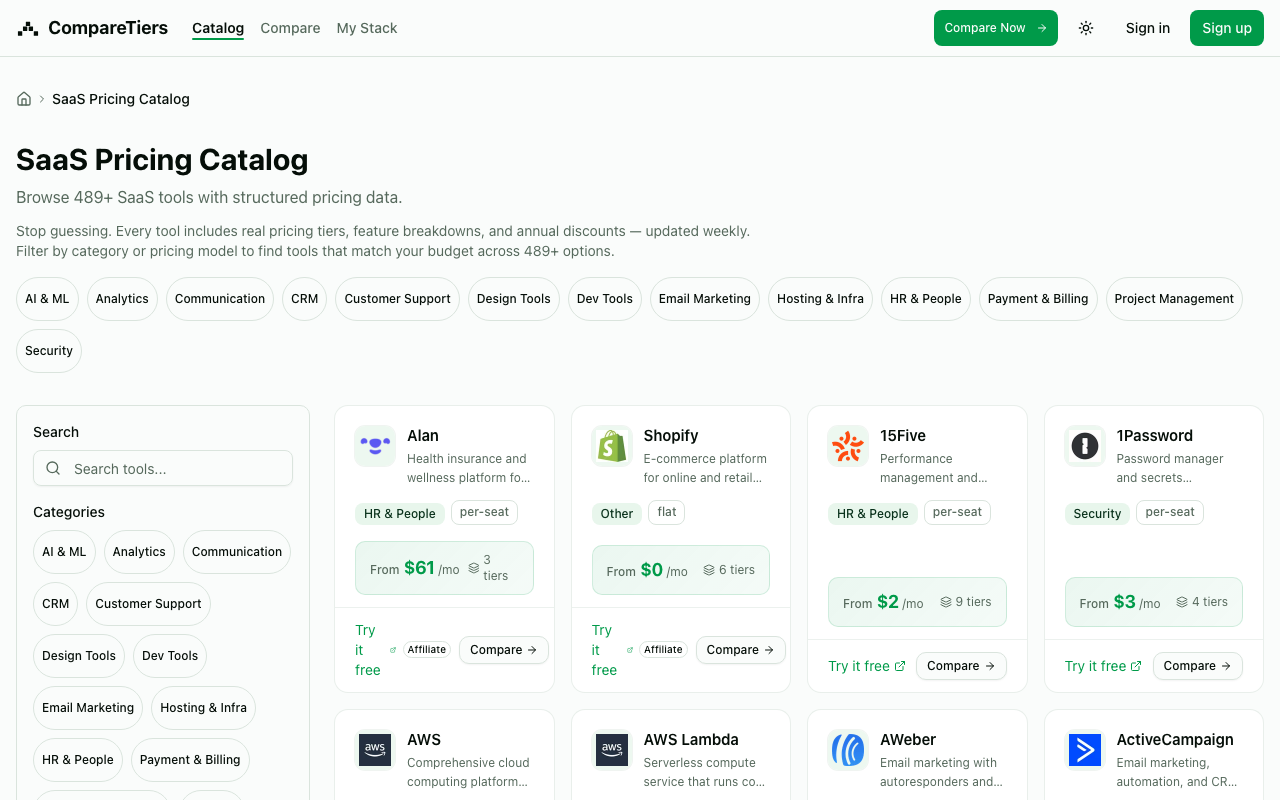The image size is (1280, 800).
Task: Click inside the Search tools field
Action: pos(163,468)
